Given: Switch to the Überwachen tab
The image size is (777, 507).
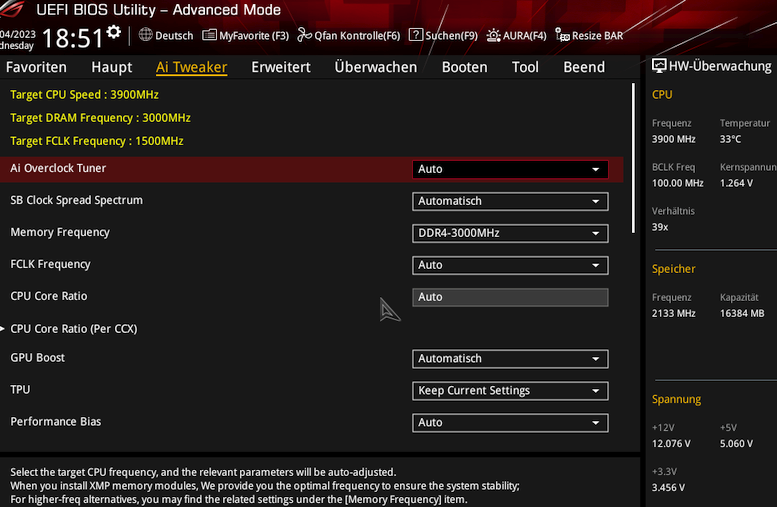Looking at the screenshot, I should pyautogui.click(x=376, y=67).
